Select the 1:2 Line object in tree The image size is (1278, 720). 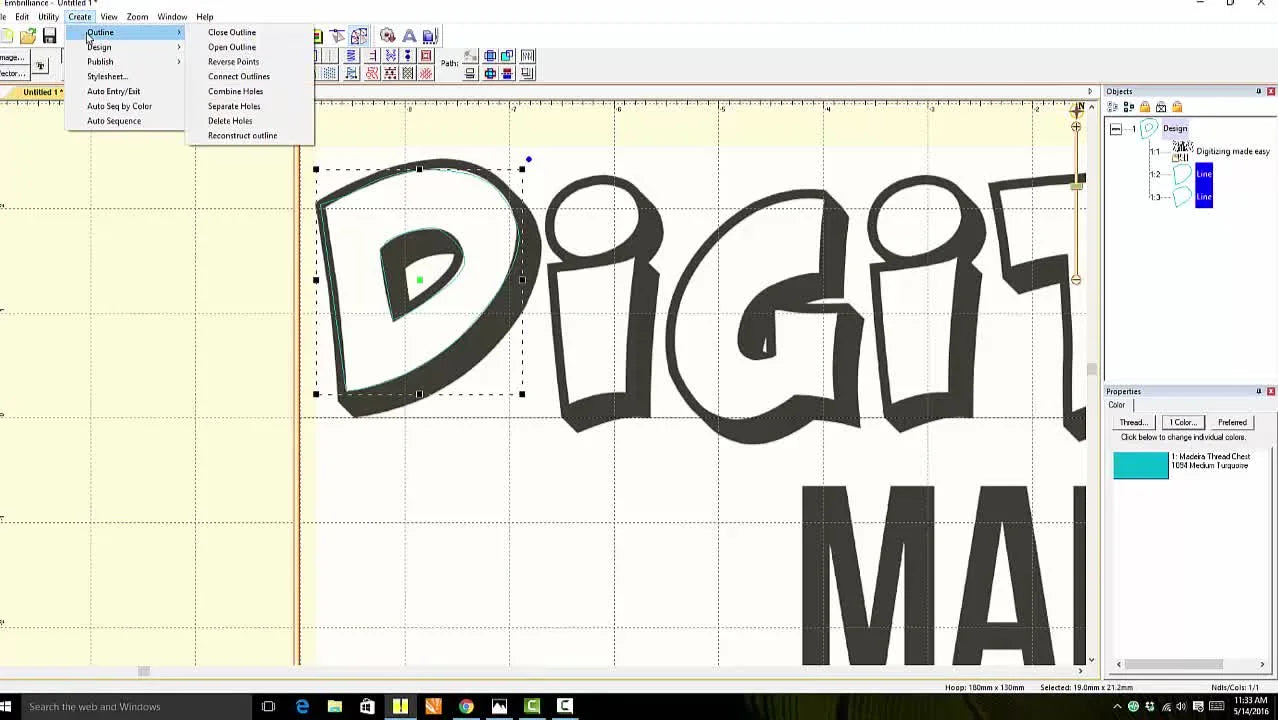pos(1204,174)
